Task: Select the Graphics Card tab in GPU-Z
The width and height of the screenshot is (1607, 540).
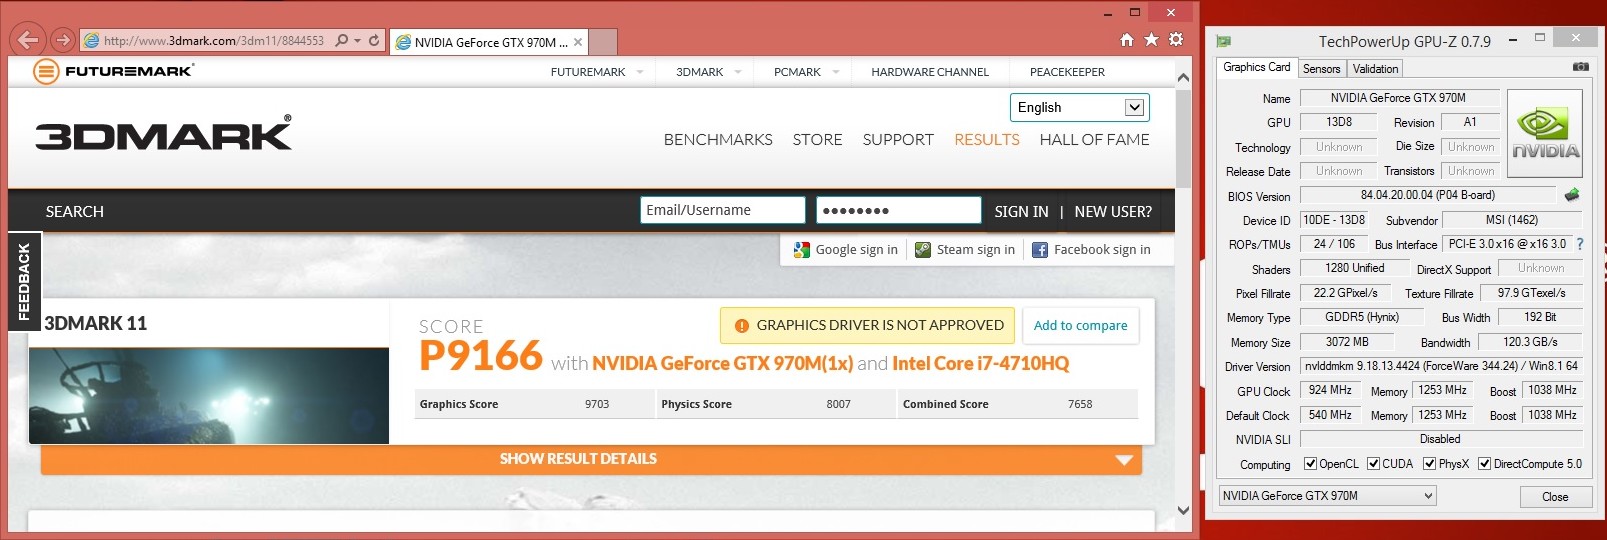Action: [1257, 67]
